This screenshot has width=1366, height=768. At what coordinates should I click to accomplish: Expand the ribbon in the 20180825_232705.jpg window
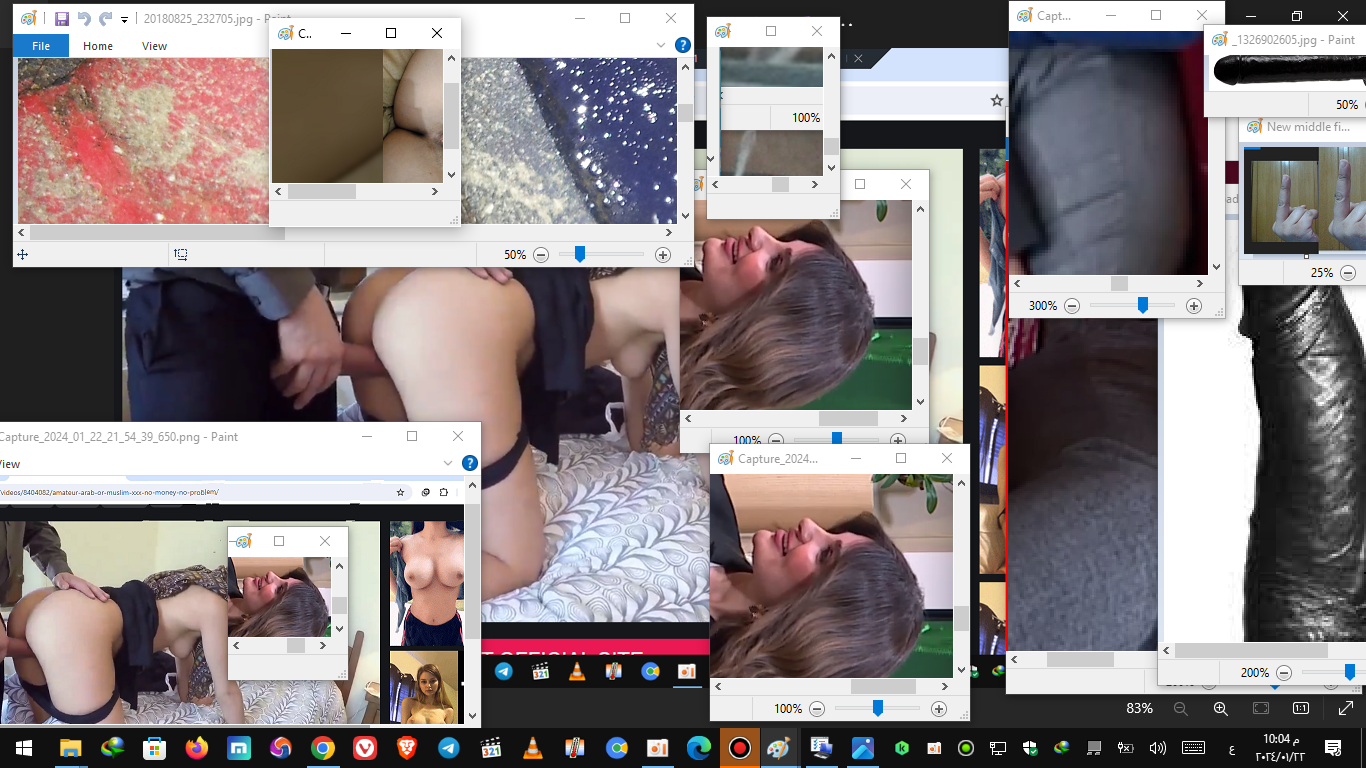661,45
